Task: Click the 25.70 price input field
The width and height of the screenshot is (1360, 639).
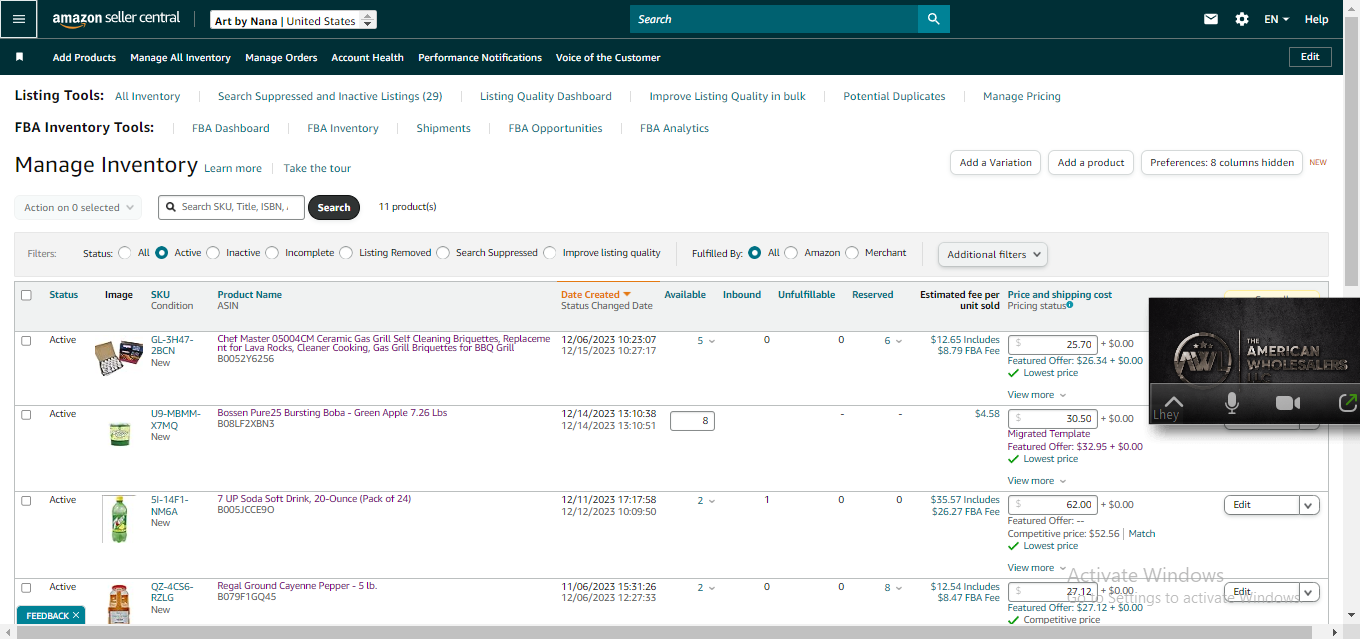Action: [1052, 344]
